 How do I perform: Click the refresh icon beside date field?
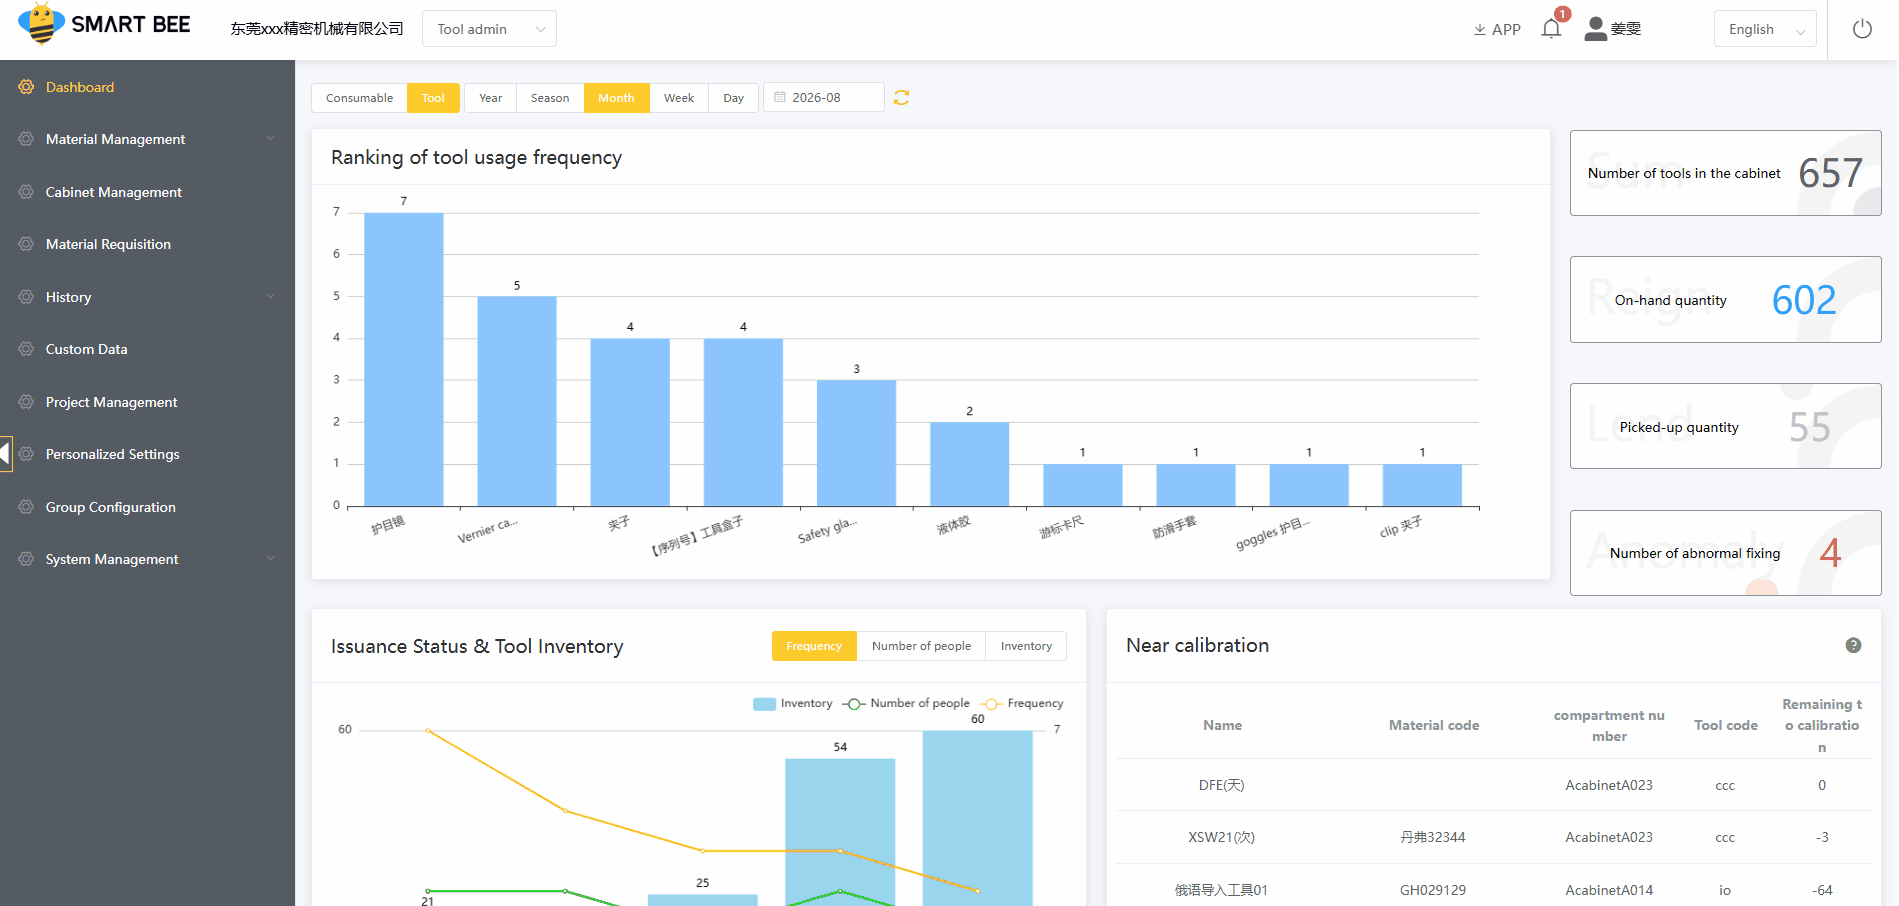coord(901,97)
